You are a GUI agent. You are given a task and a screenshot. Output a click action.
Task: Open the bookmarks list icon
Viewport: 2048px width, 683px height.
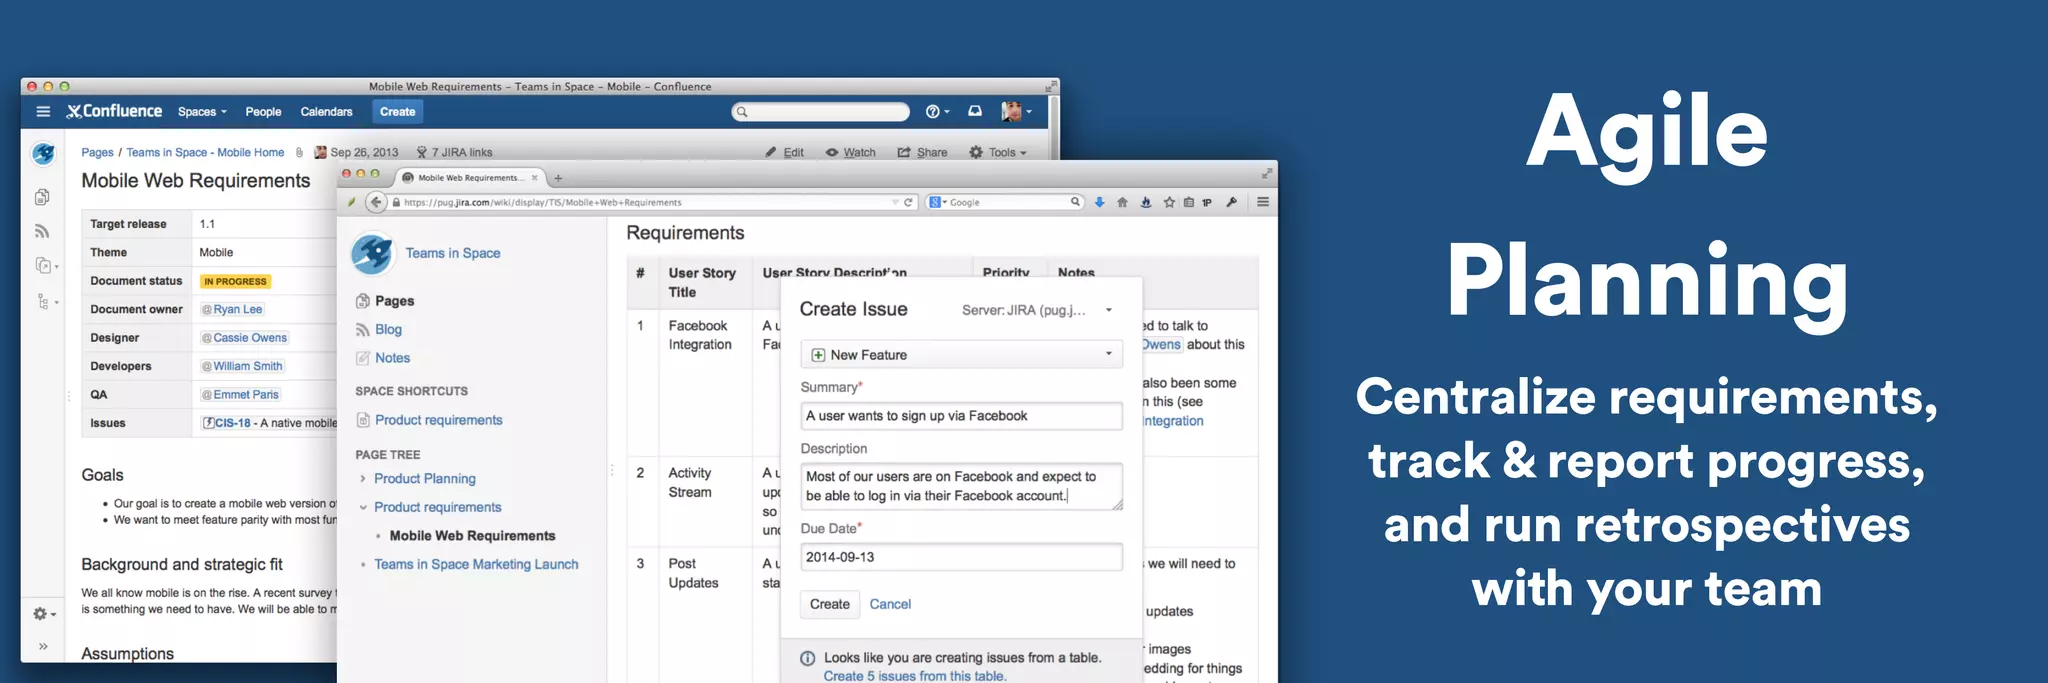pyautogui.click(x=1188, y=202)
